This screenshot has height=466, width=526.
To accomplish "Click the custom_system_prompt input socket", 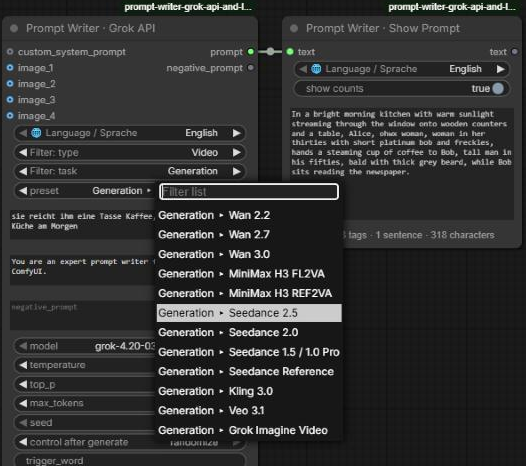I will pos(10,52).
